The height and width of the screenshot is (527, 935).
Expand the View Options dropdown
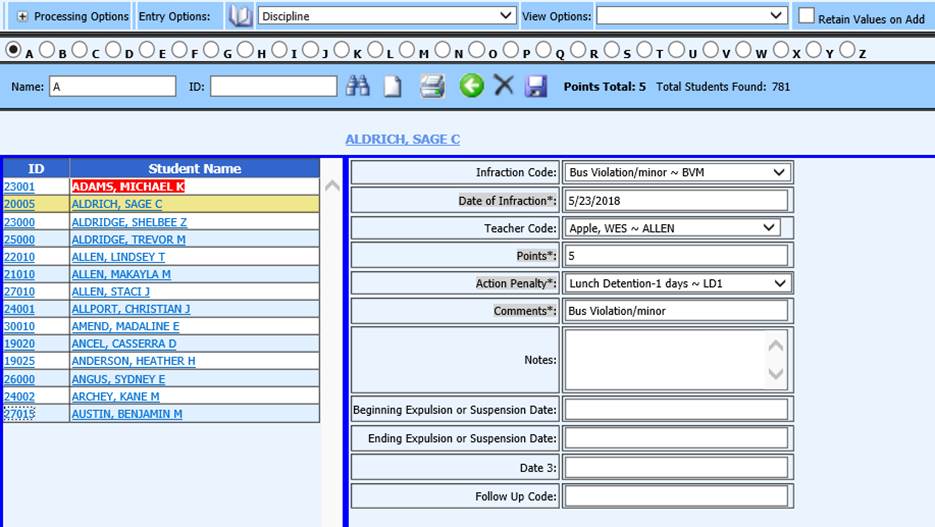(692, 16)
